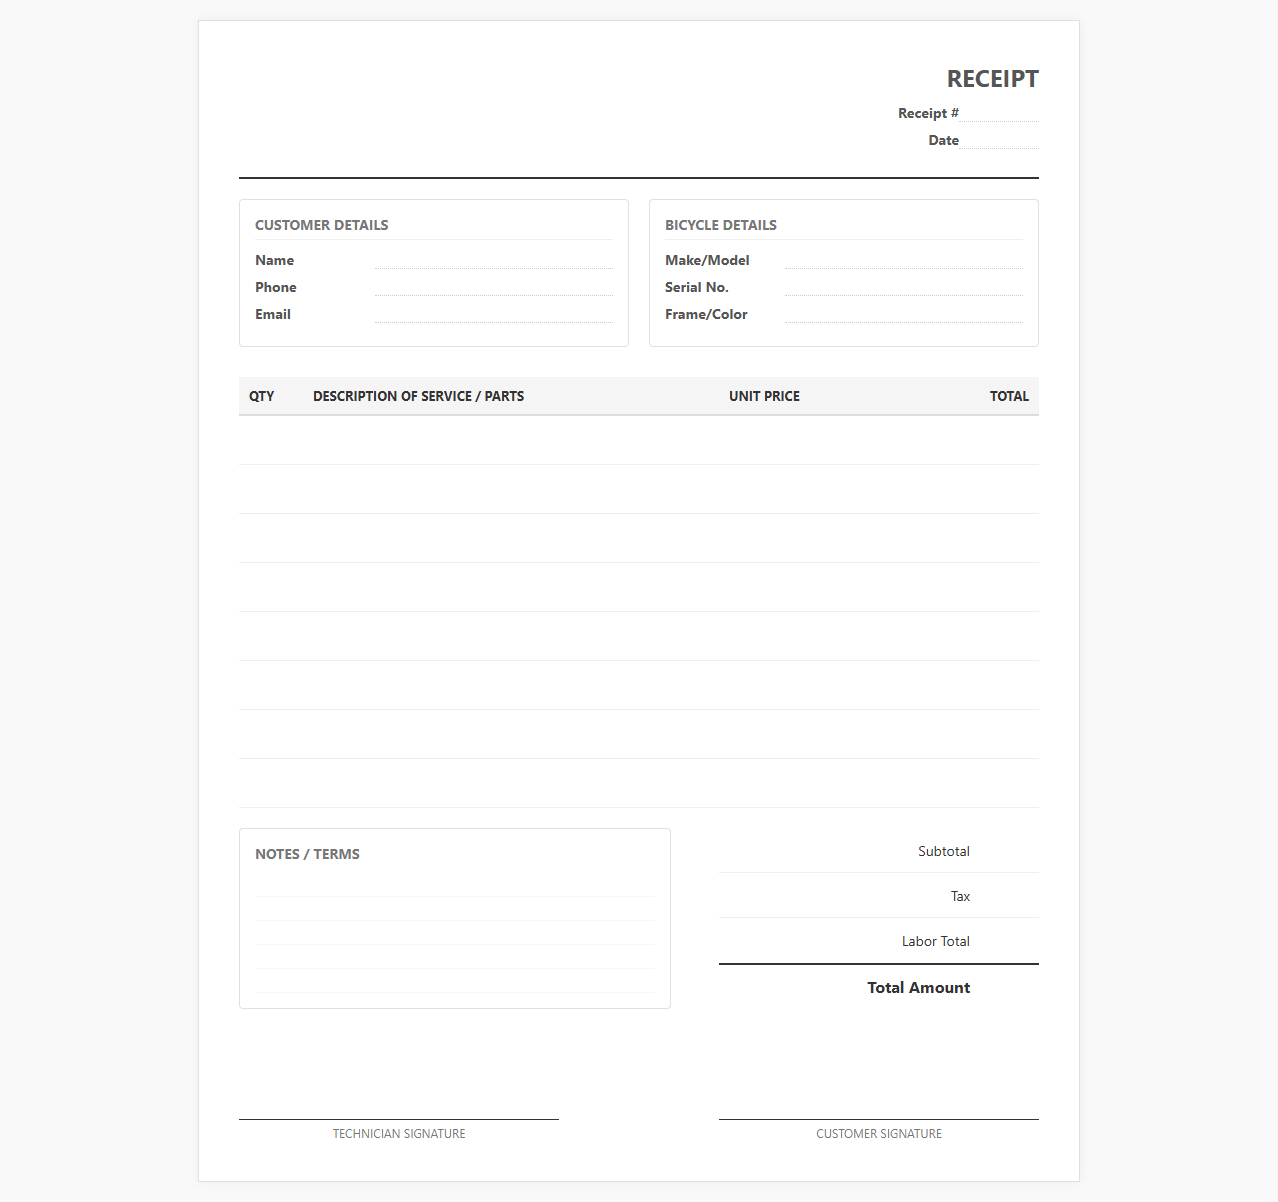Click the Subtotal label

point(944,851)
